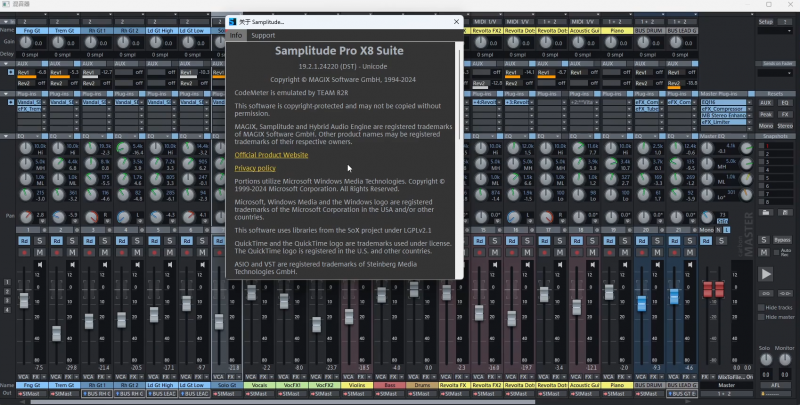Switch to Support tab
The image size is (800, 405).
pyautogui.click(x=263, y=35)
